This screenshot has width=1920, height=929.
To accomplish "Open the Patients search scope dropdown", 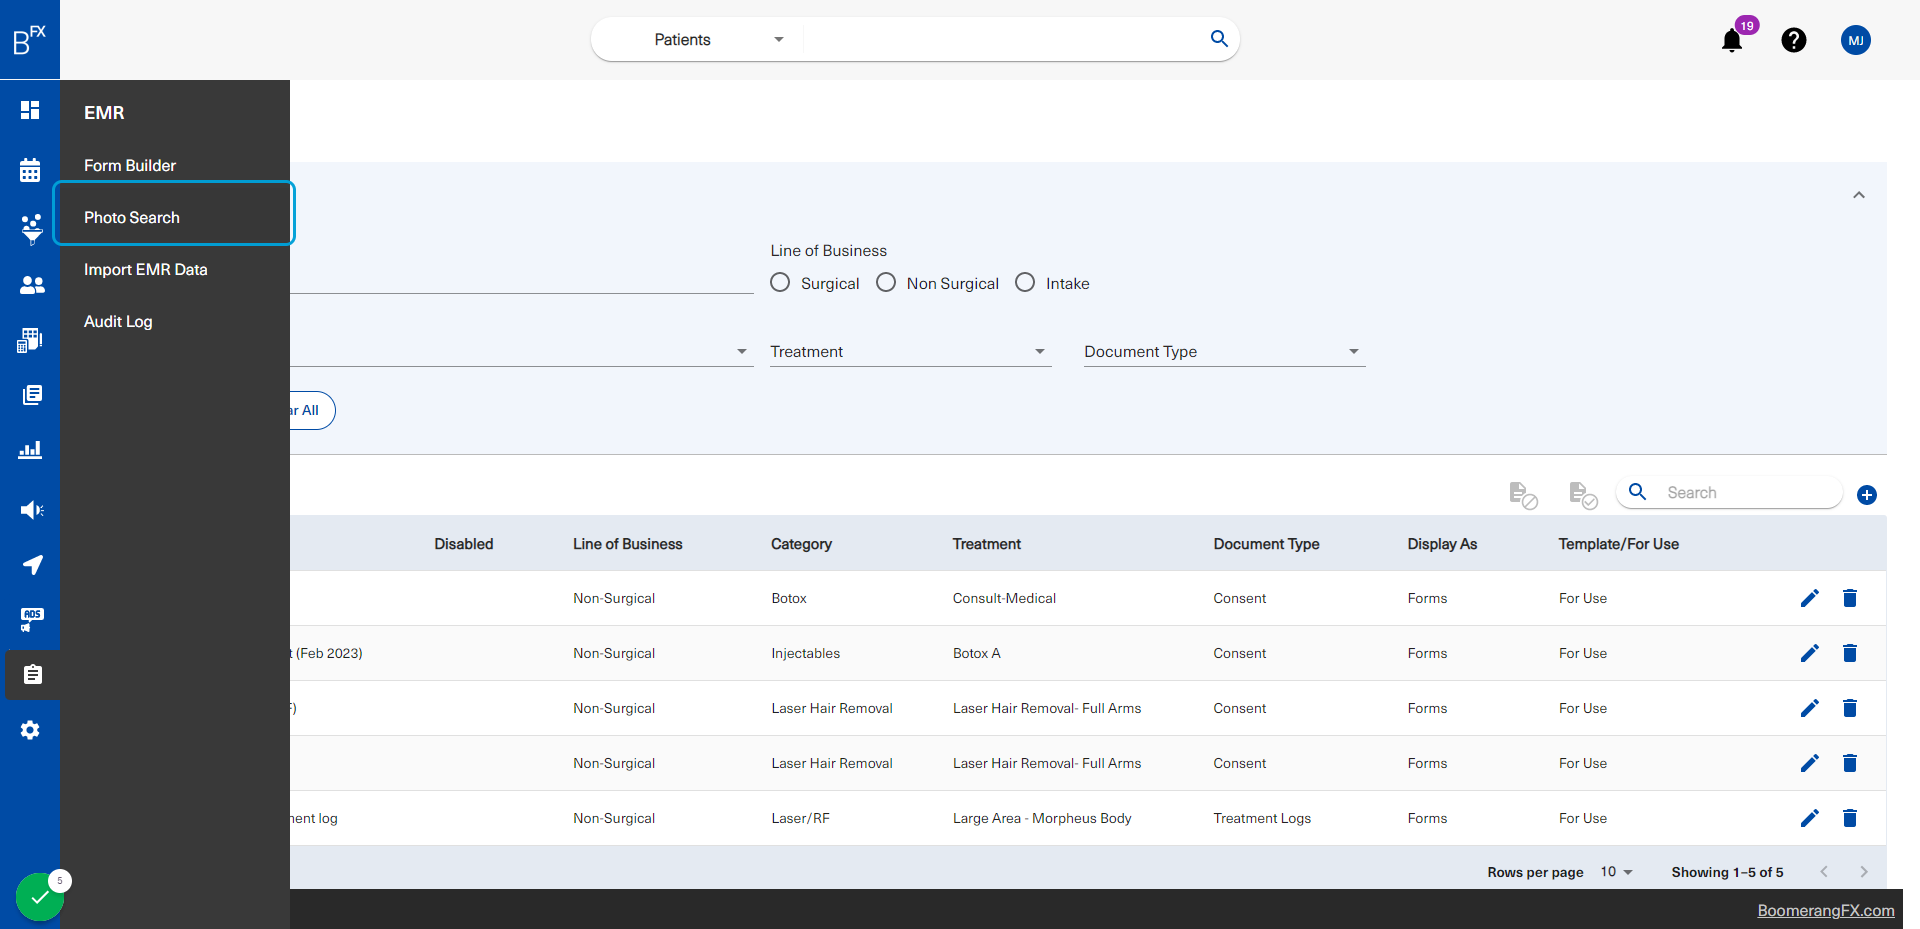I will point(718,40).
